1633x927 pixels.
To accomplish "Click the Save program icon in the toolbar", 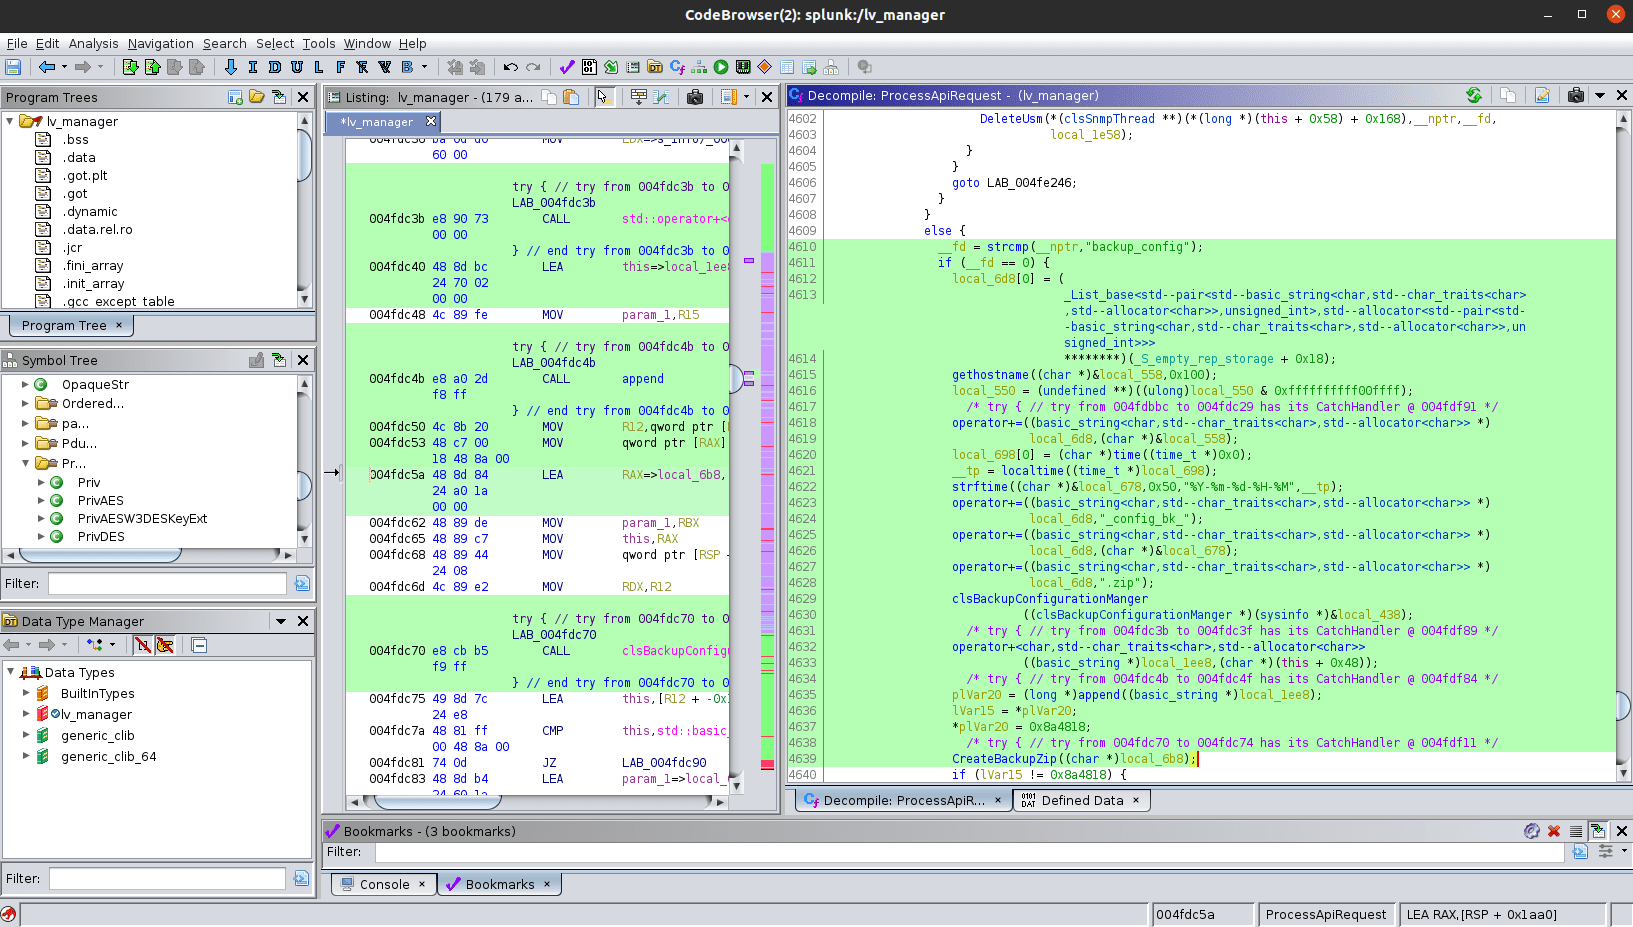I will coord(13,67).
